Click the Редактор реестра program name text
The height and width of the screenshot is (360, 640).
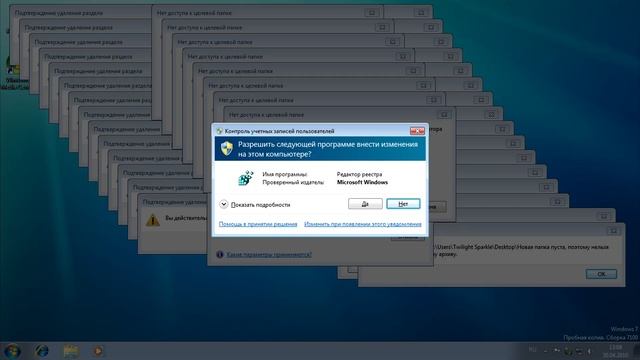[x=359, y=174]
